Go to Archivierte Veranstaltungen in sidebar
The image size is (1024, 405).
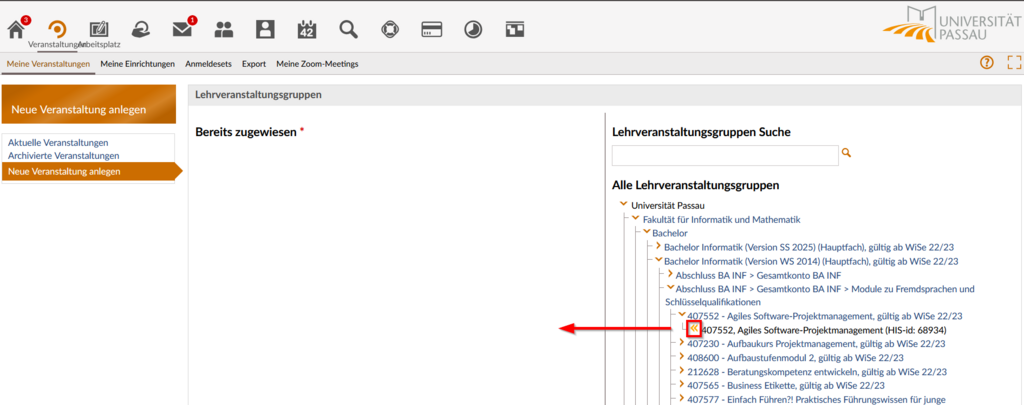point(64,155)
